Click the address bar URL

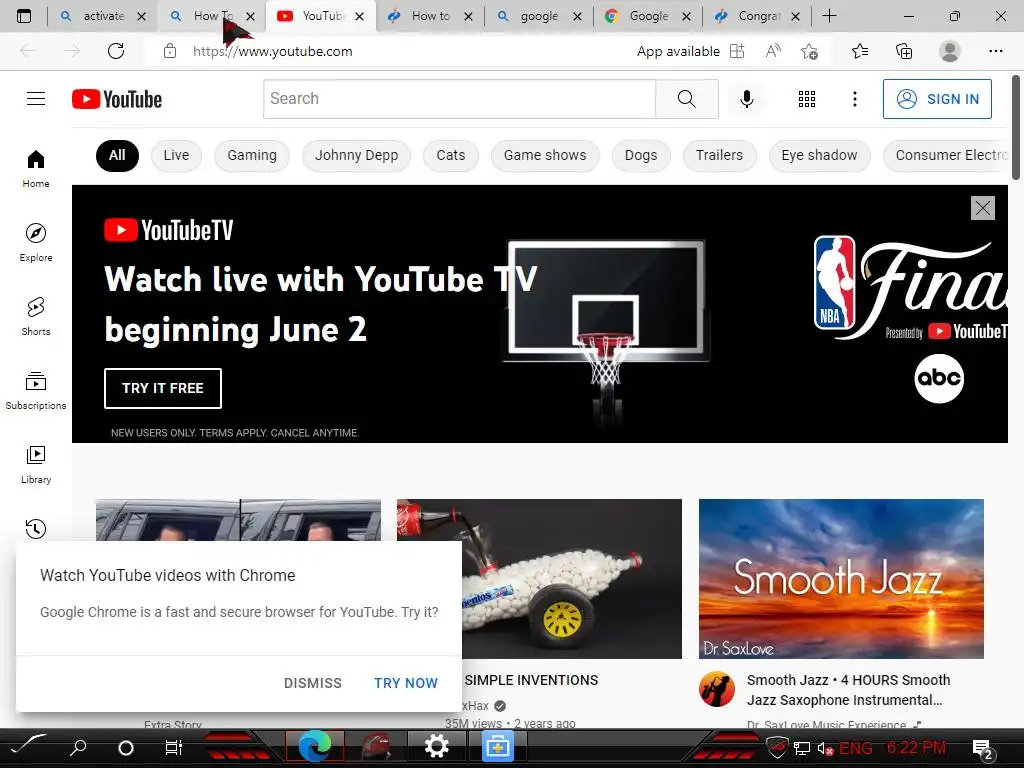(272, 52)
